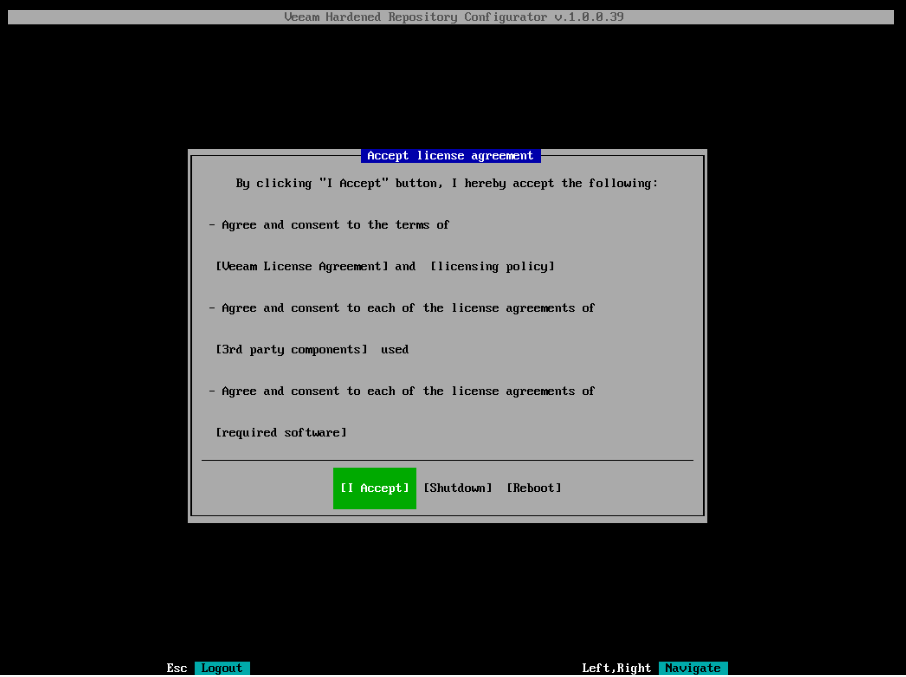906x677 pixels.
Task: Open the licensing policy link
Action: 492,266
